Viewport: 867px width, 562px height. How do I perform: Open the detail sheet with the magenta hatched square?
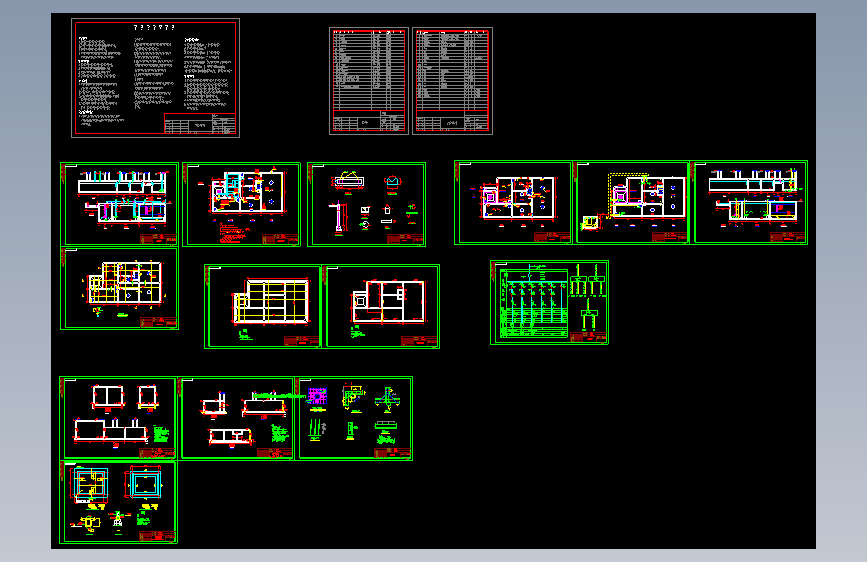pos(354,418)
